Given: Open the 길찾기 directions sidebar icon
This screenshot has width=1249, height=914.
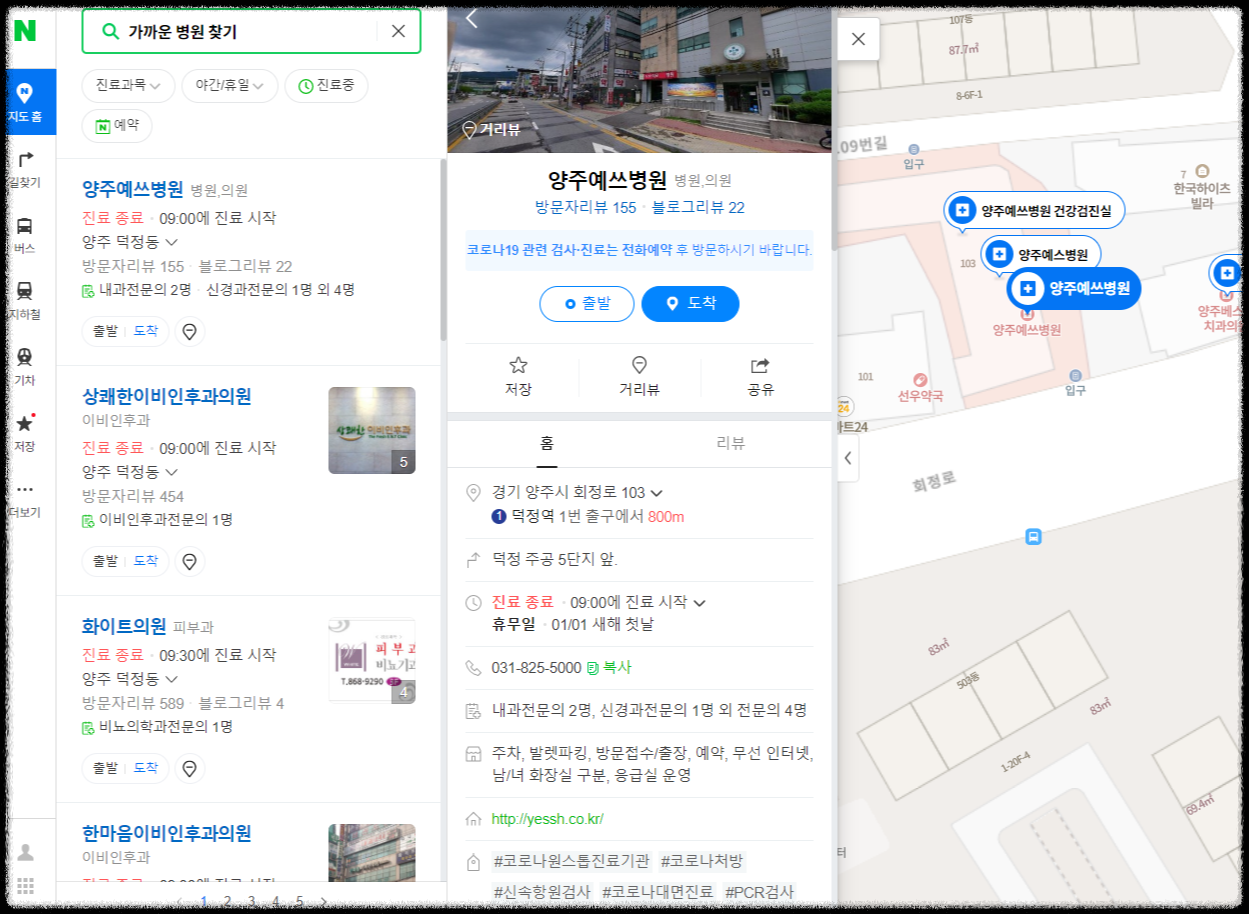Looking at the screenshot, I should coord(24,167).
